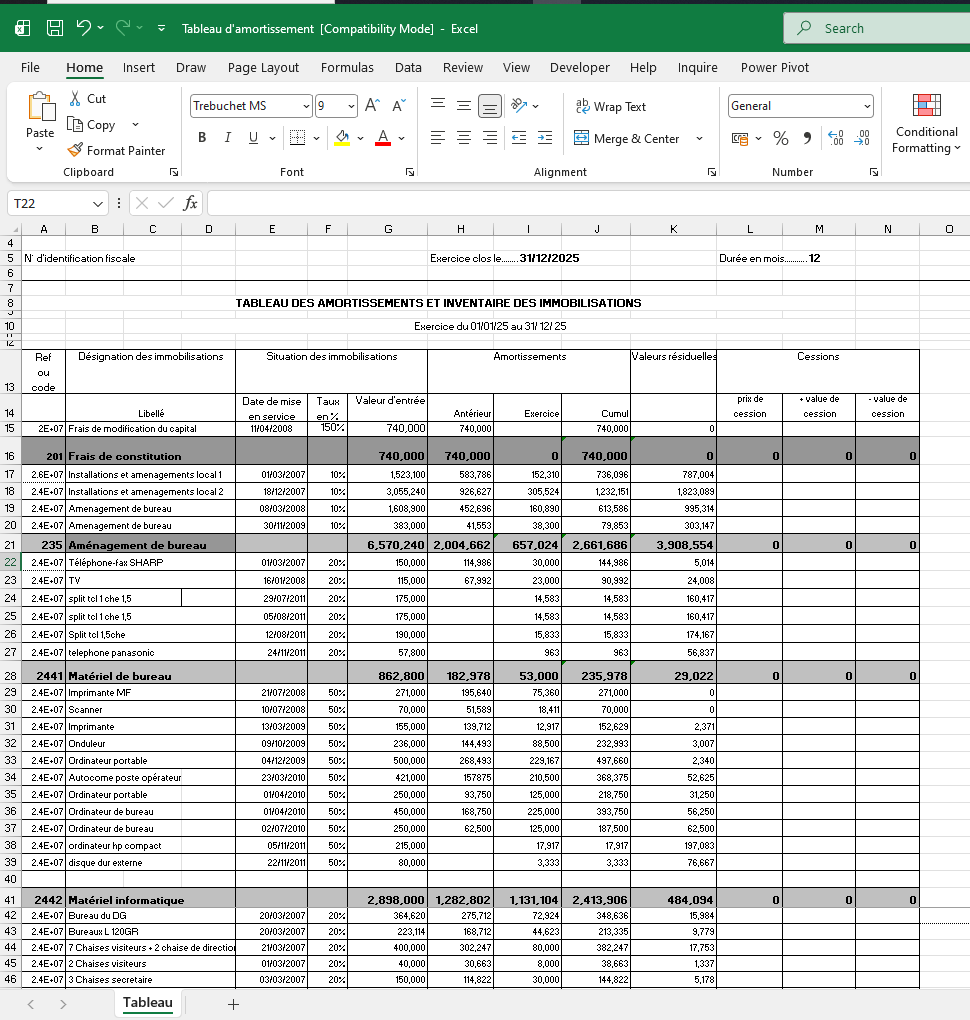Image resolution: width=970 pixels, height=1020 pixels.
Task: Increase decimal places
Action: point(836,139)
